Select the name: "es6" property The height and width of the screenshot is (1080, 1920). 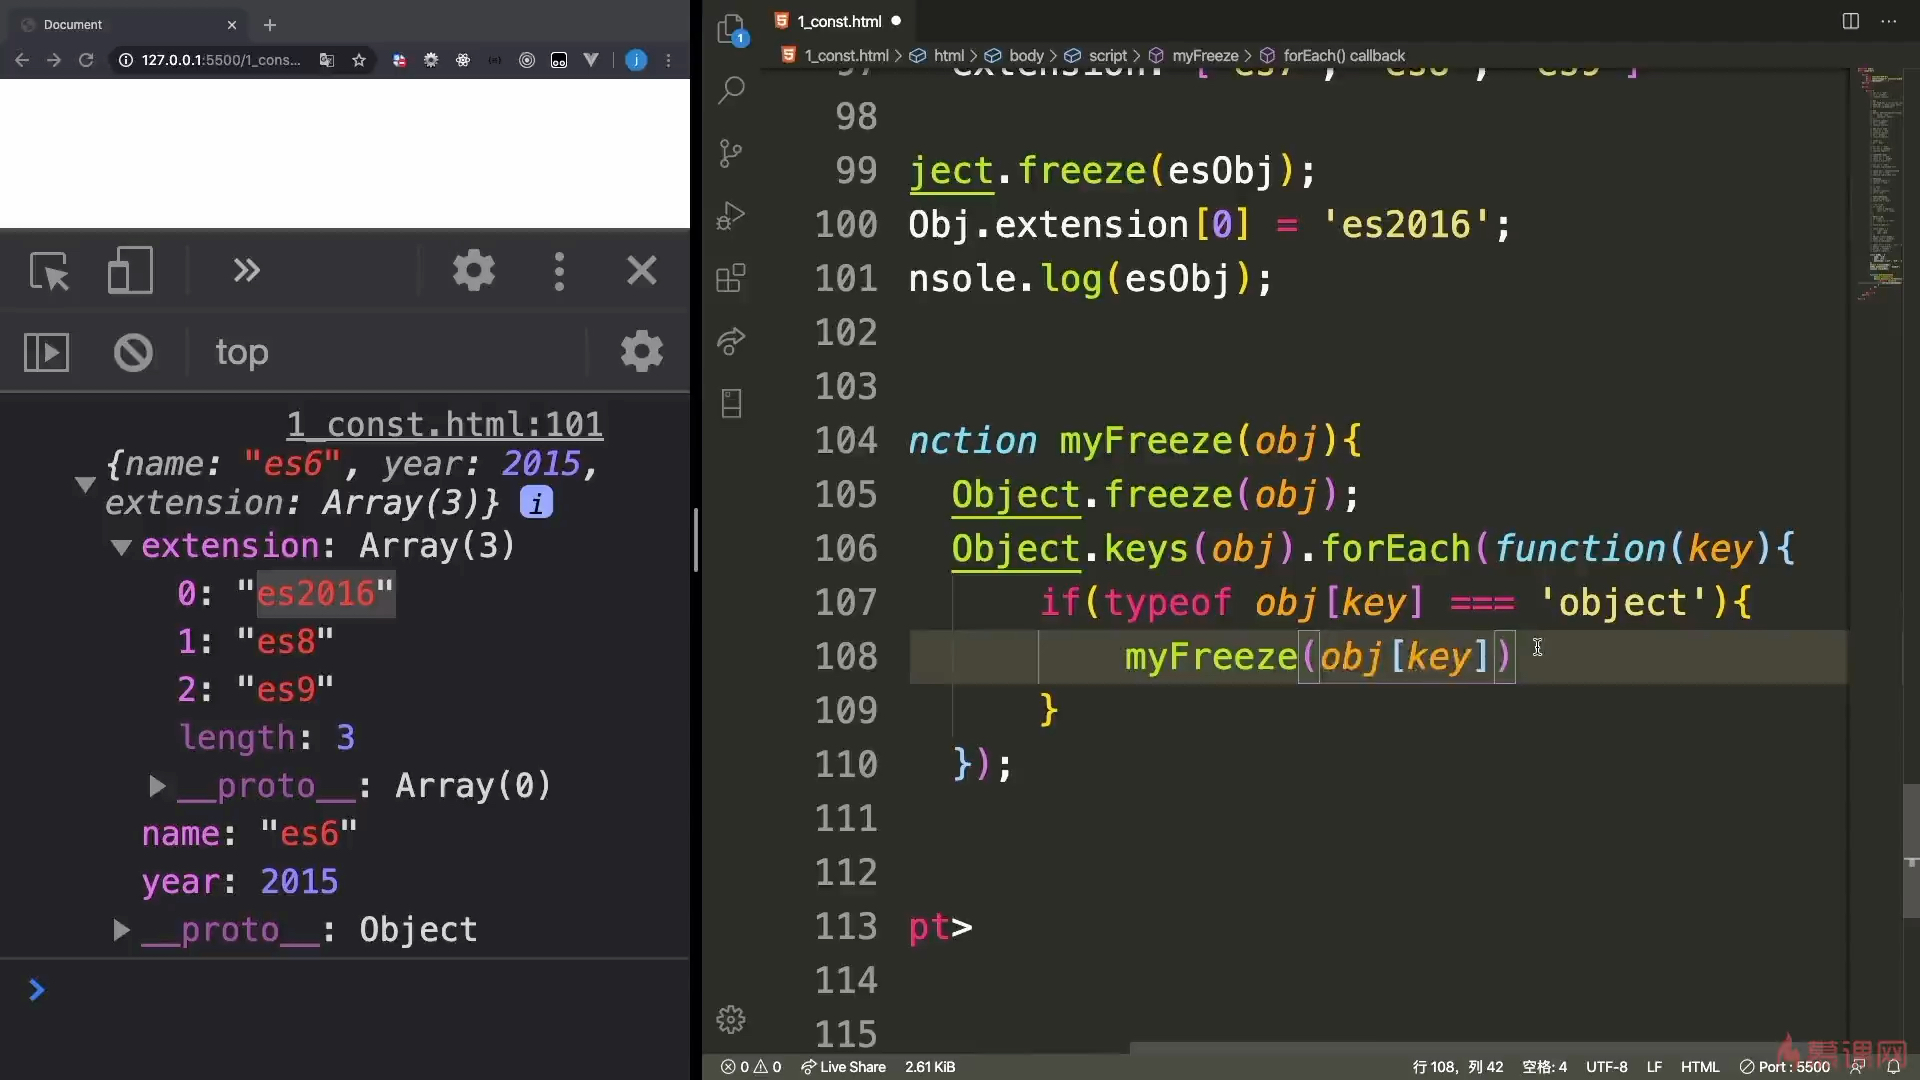[249, 834]
